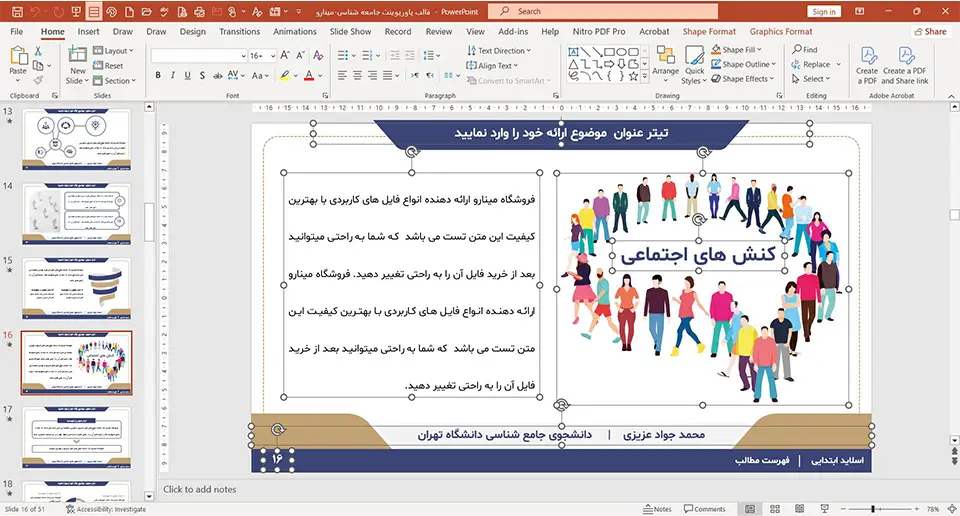Align text right
Image resolution: width=960 pixels, height=516 pixels.
[372, 75]
